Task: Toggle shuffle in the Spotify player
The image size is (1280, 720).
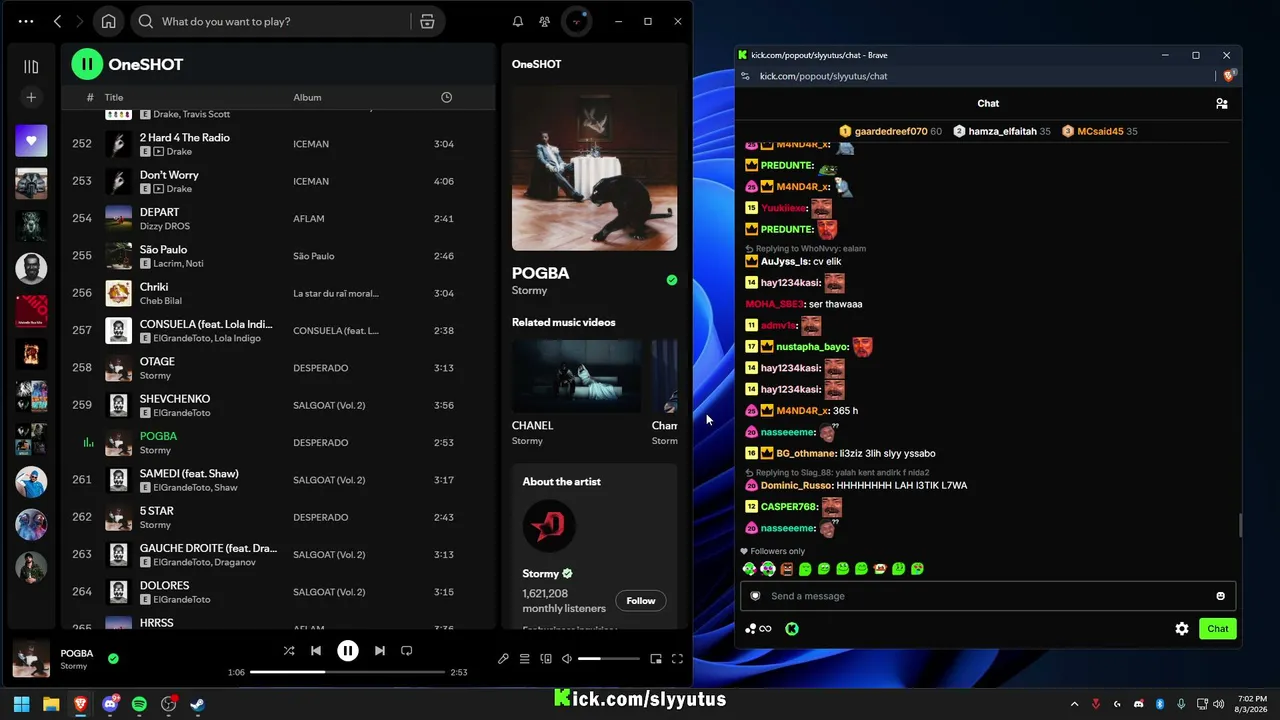Action: coord(289,651)
